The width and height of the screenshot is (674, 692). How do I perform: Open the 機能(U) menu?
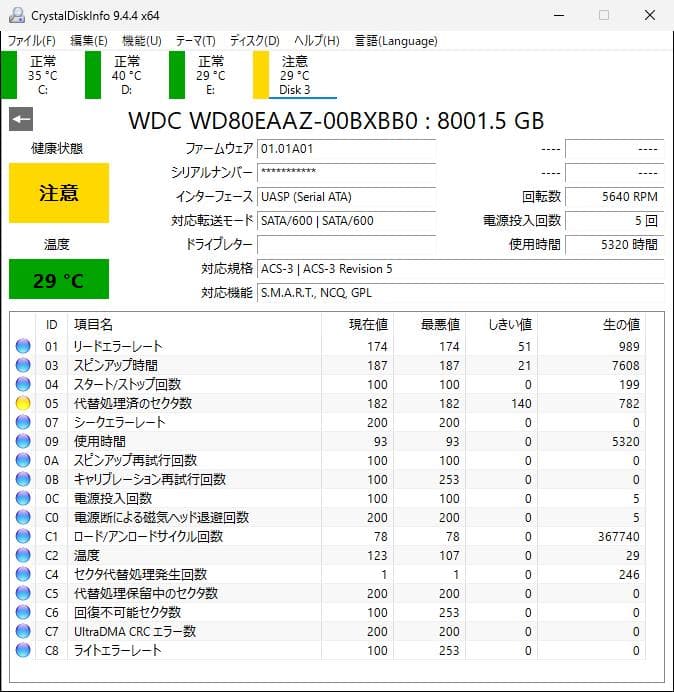[x=142, y=41]
